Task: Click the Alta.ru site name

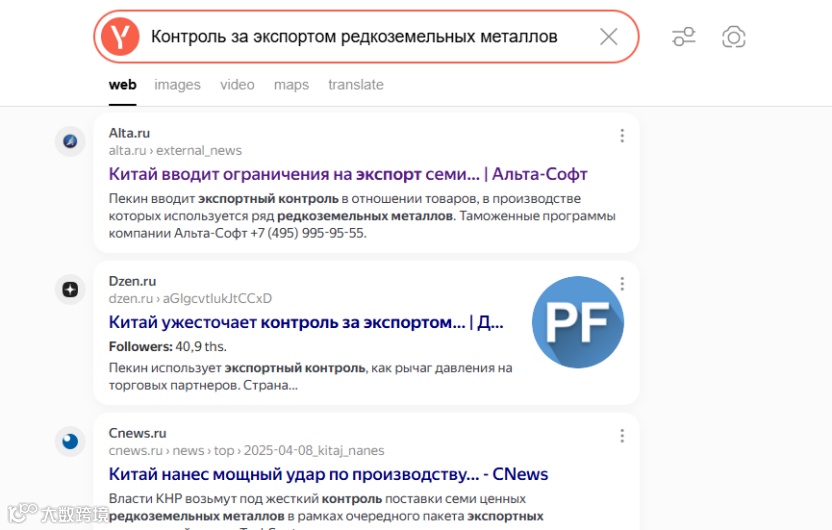Action: (x=129, y=133)
